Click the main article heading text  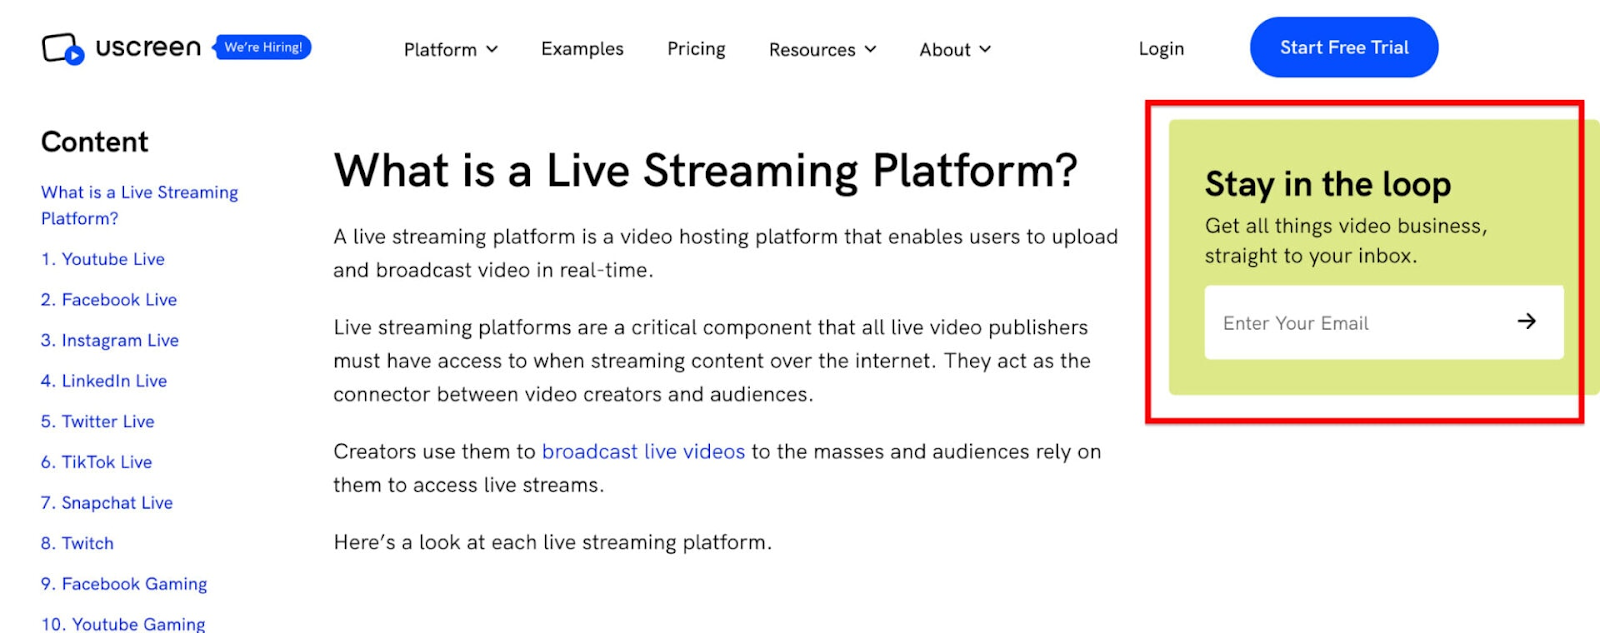point(706,171)
